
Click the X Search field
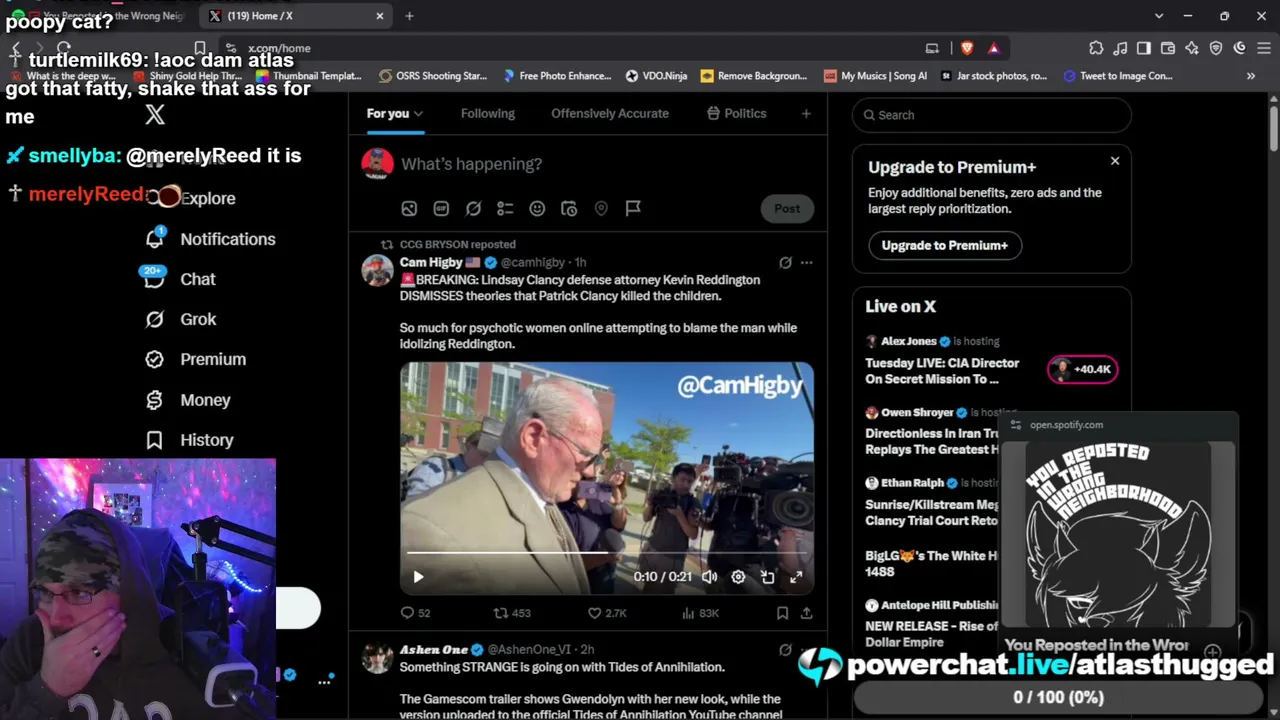(x=992, y=115)
